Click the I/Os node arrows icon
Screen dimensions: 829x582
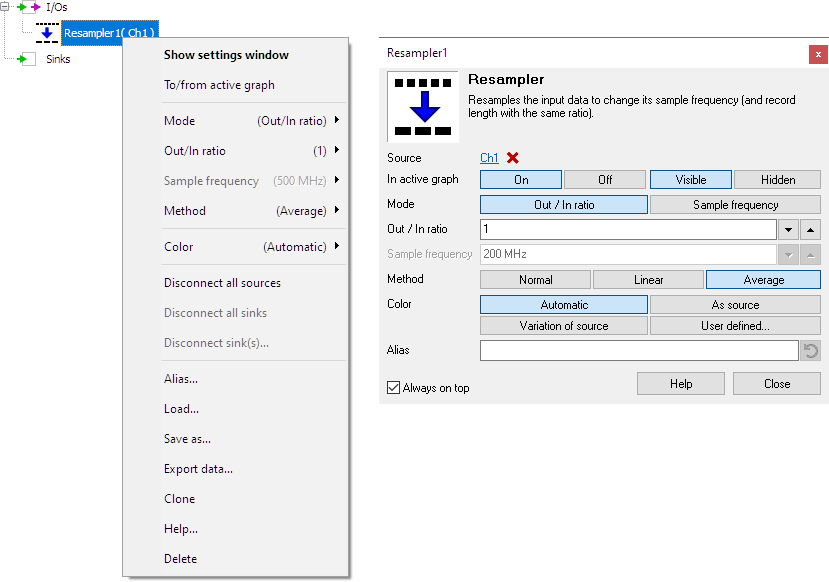pos(30,6)
